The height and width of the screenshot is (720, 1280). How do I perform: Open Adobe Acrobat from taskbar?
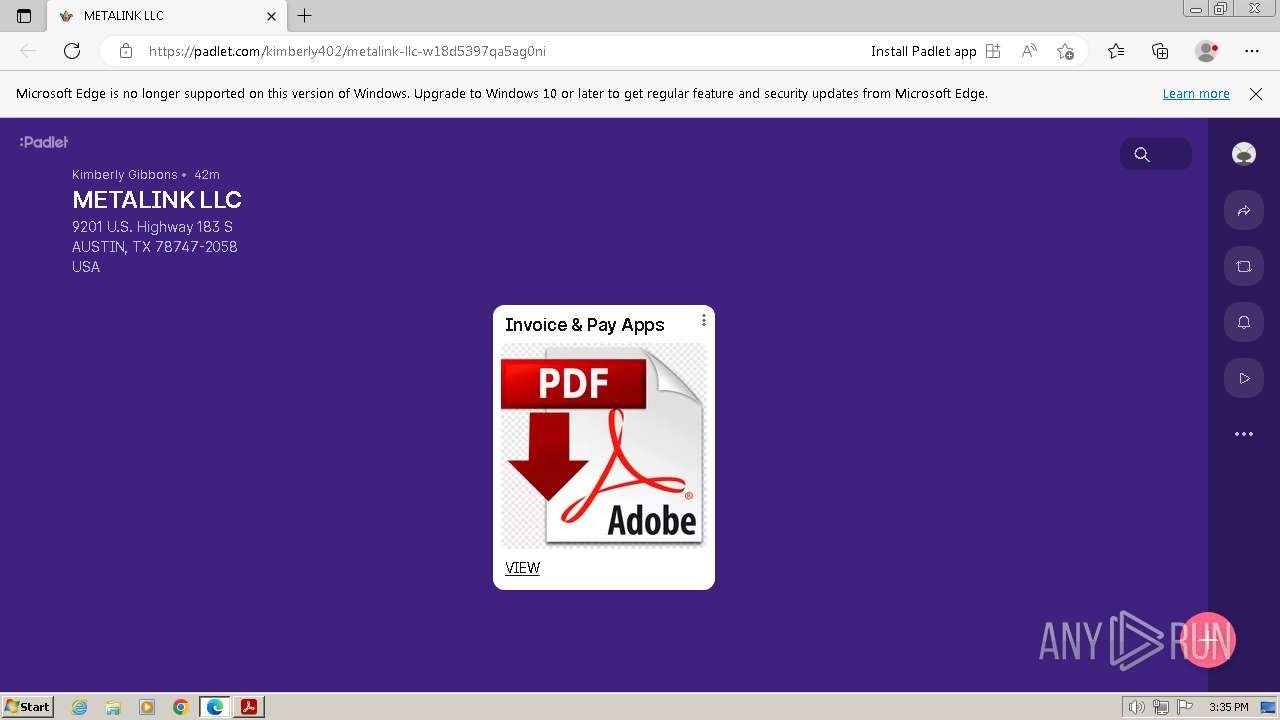[x=248, y=707]
